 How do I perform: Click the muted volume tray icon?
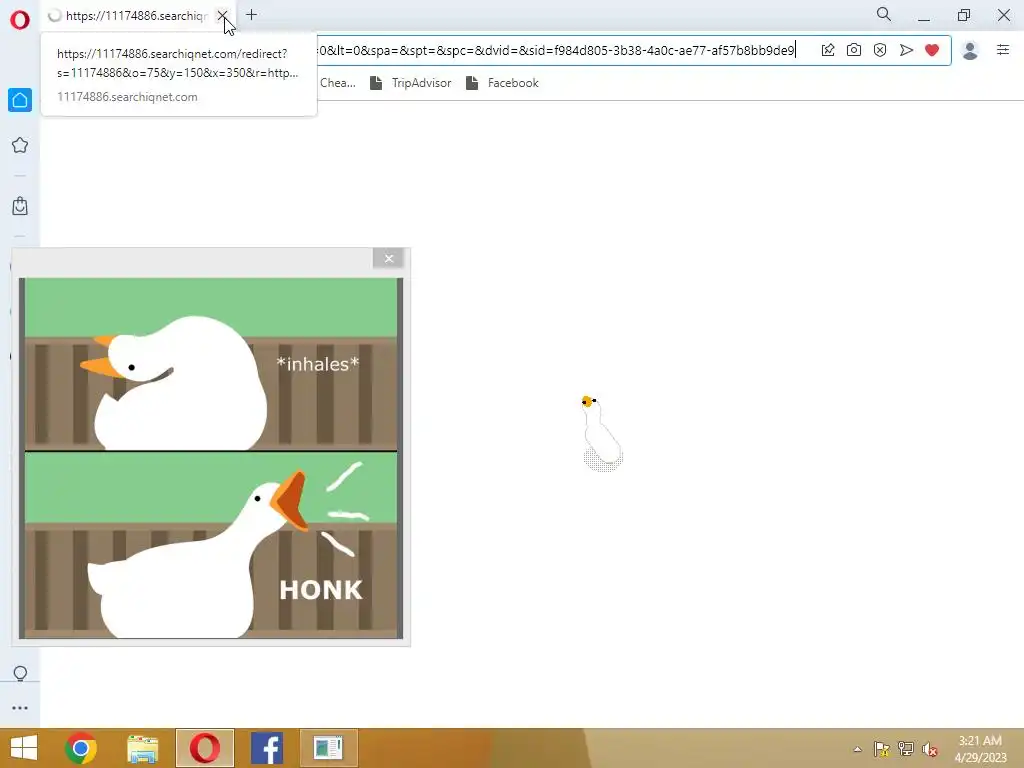tap(930, 749)
